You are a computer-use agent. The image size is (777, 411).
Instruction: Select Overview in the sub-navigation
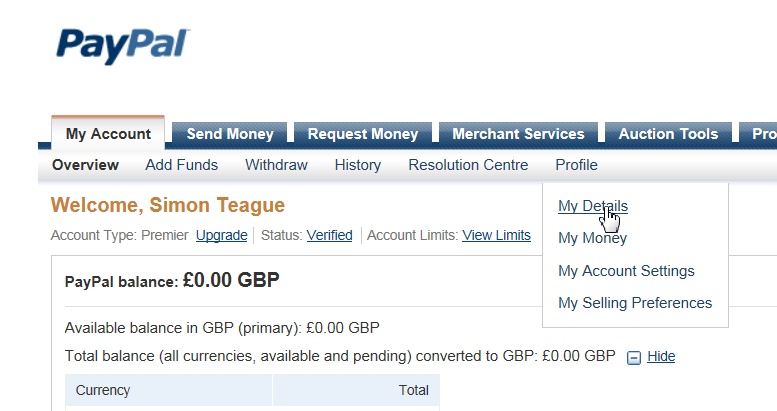click(x=85, y=165)
